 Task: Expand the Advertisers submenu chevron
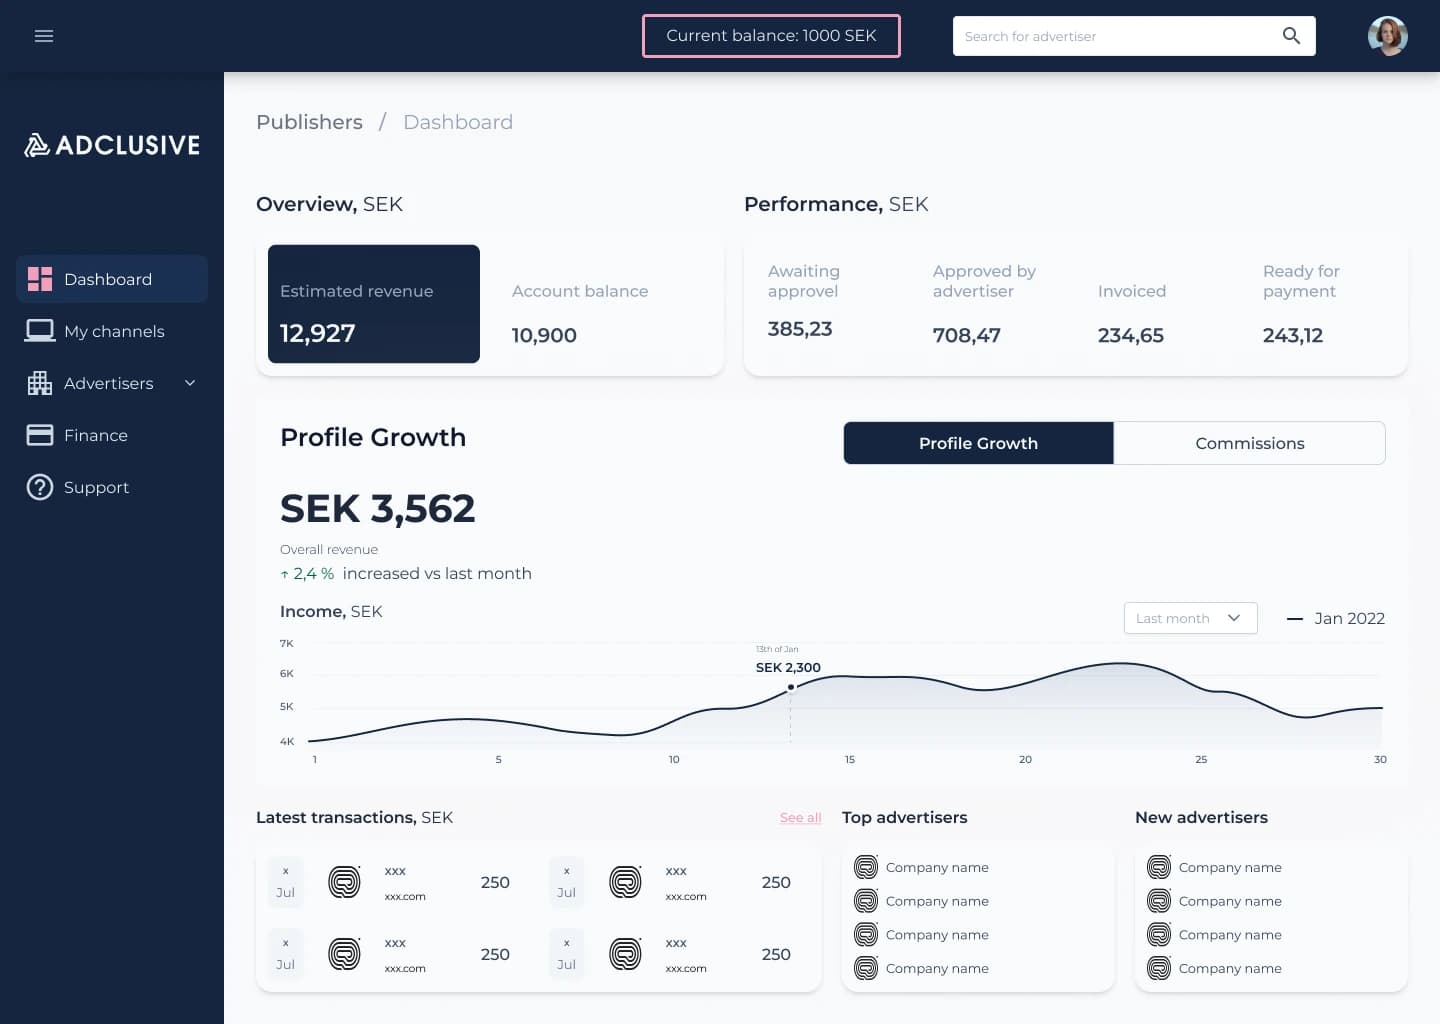tap(190, 383)
